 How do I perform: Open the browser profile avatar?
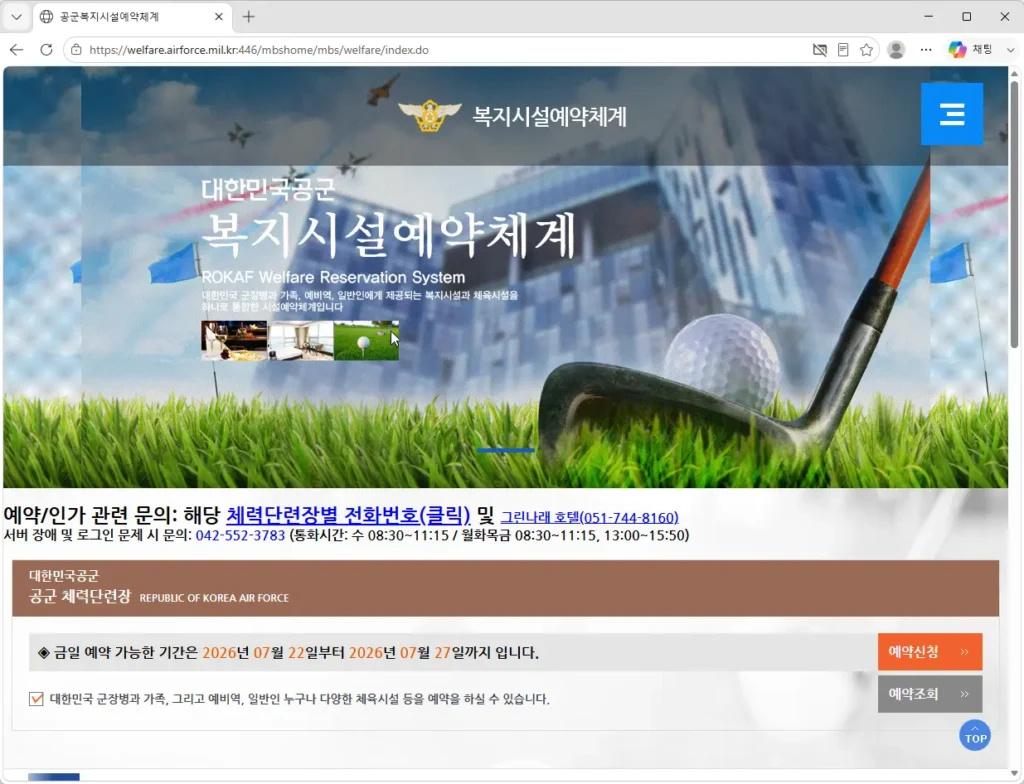896,50
